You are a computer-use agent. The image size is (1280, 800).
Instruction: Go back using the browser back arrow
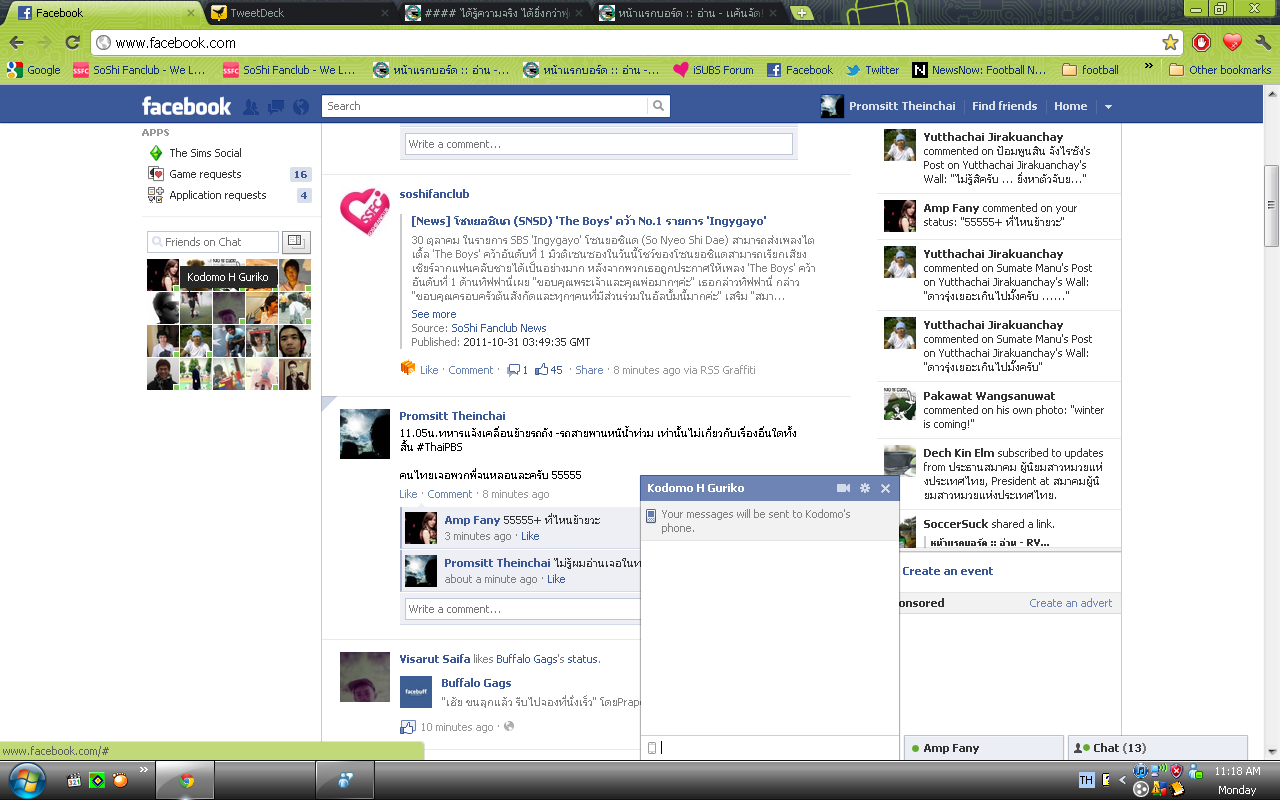coord(17,43)
